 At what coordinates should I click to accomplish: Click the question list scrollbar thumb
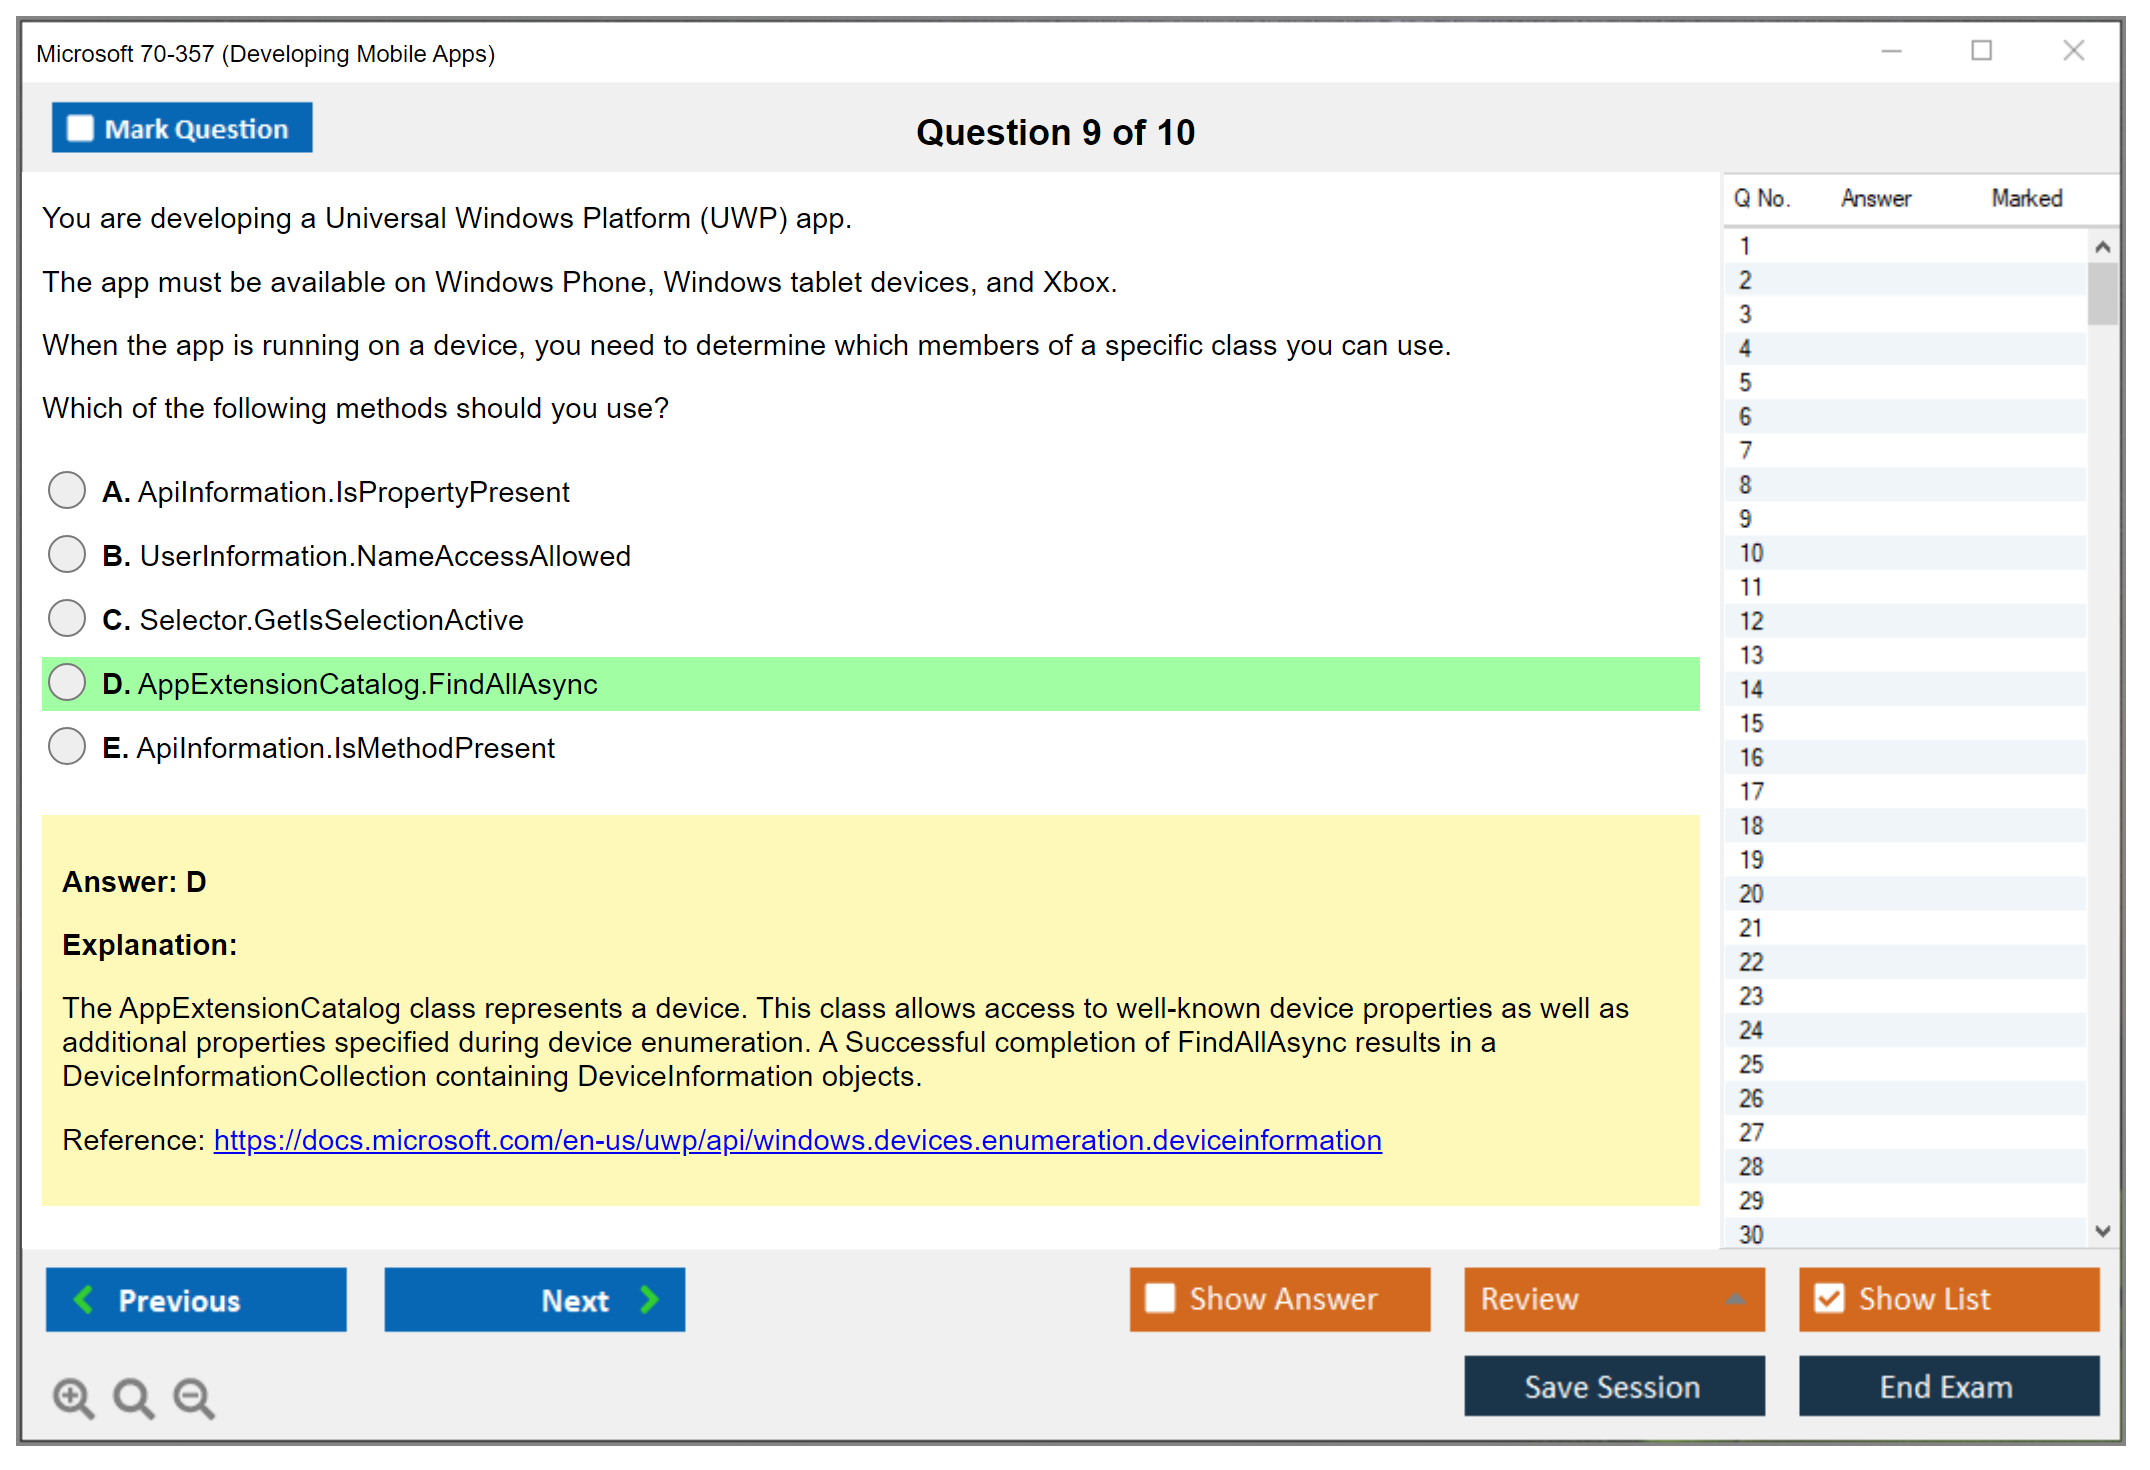[x=2102, y=293]
